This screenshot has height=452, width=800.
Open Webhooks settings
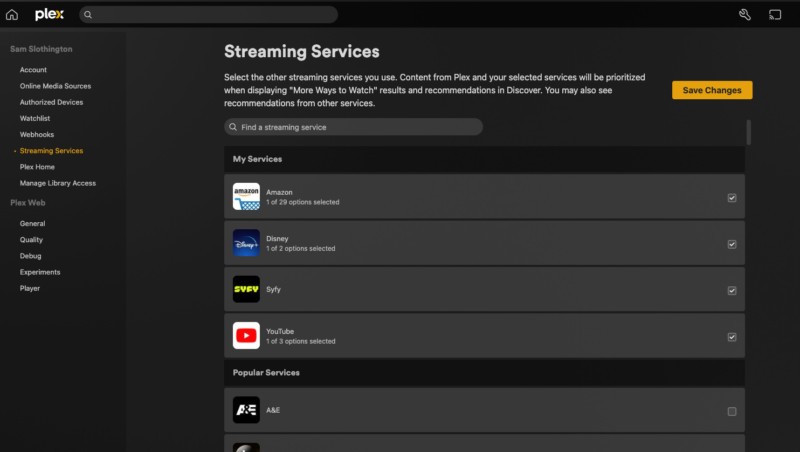pos(37,135)
